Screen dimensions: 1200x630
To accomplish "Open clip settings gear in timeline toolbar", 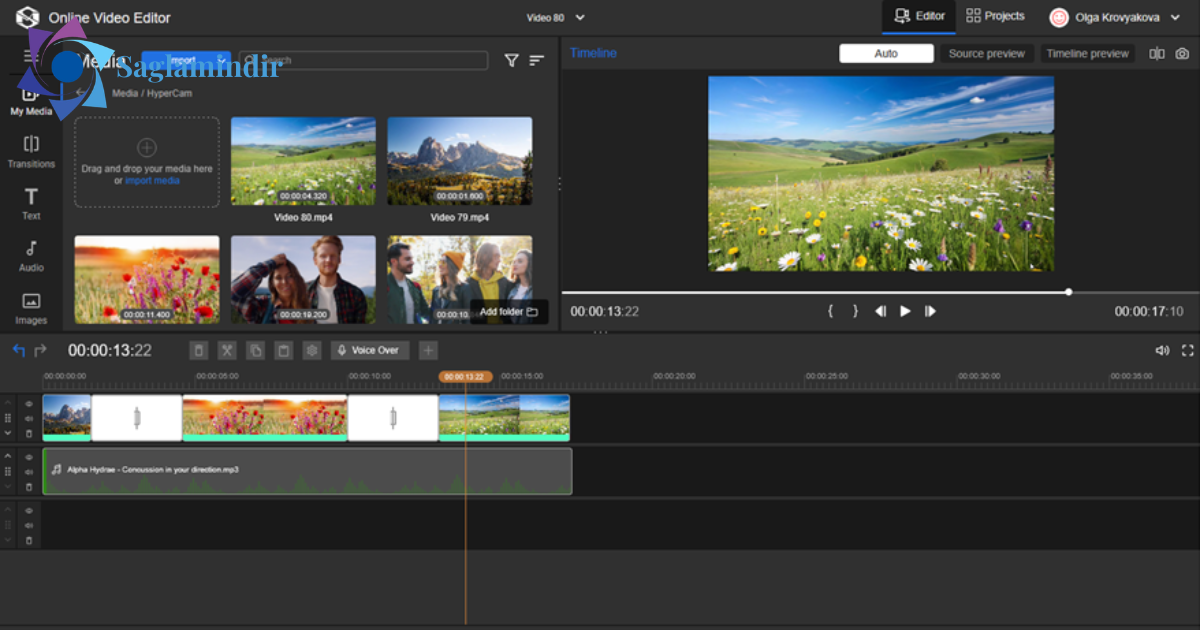I will coord(312,350).
